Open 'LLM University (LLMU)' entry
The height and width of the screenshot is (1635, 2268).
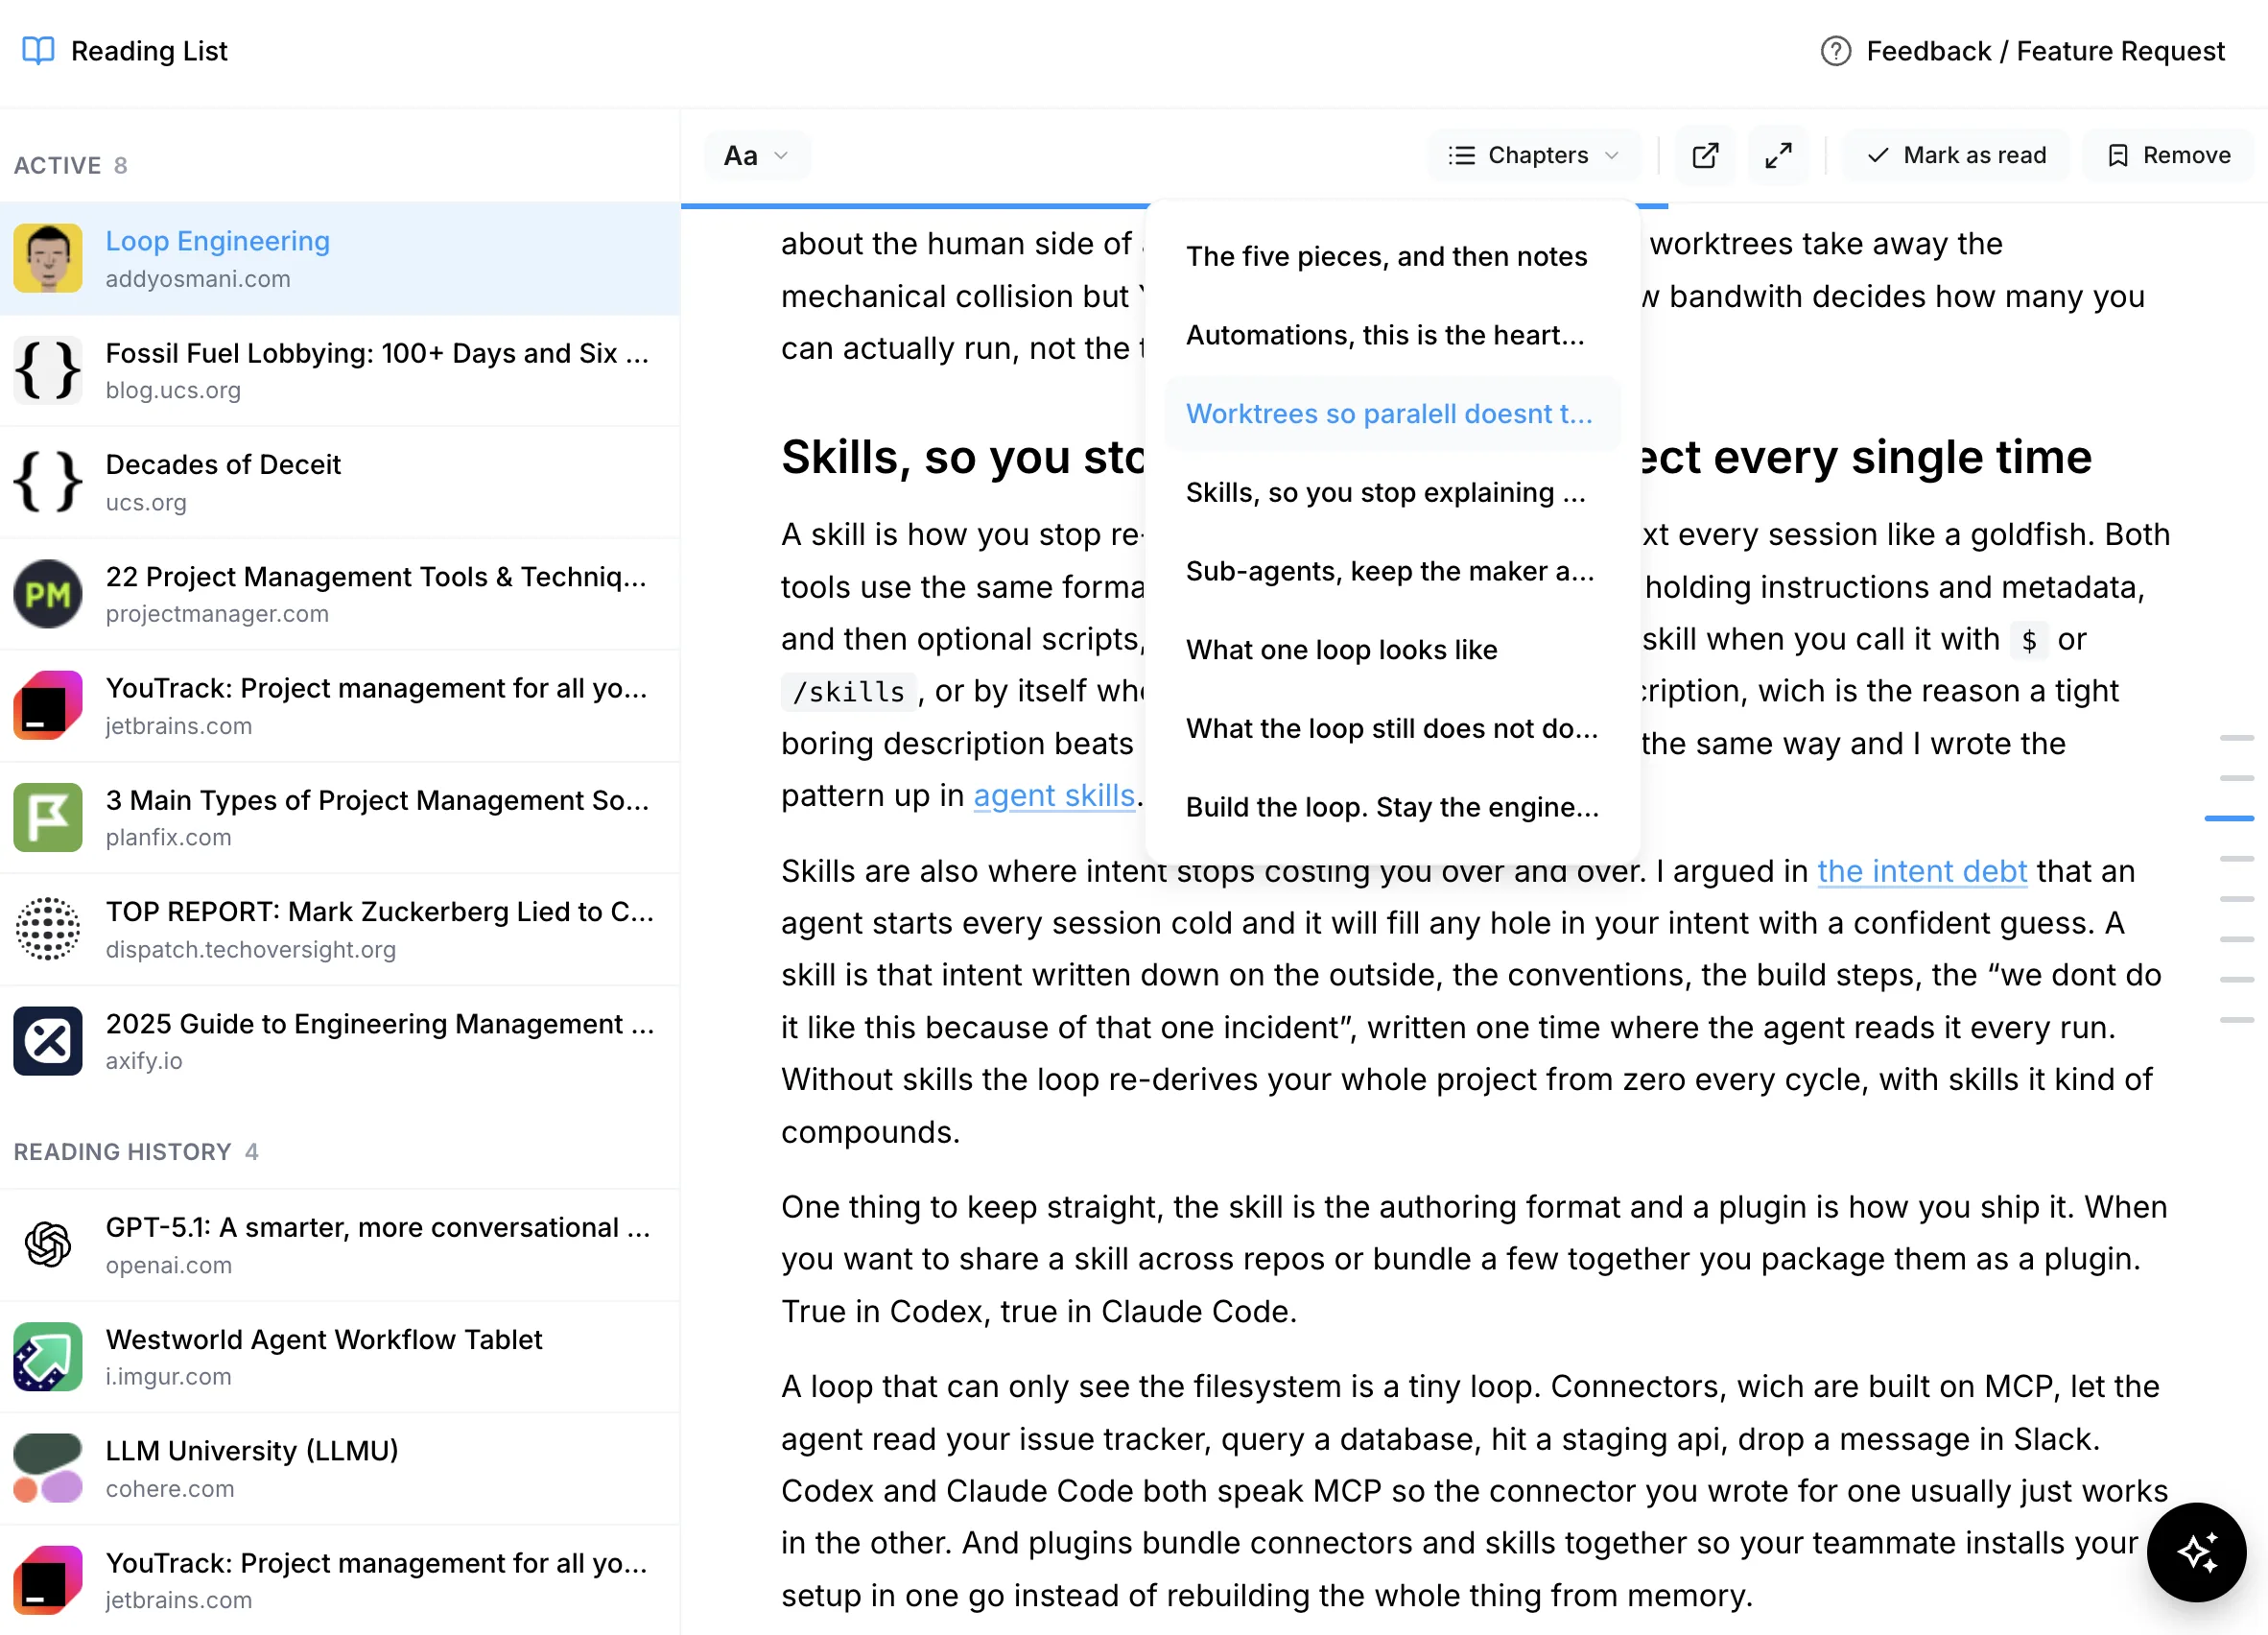pos(340,1468)
